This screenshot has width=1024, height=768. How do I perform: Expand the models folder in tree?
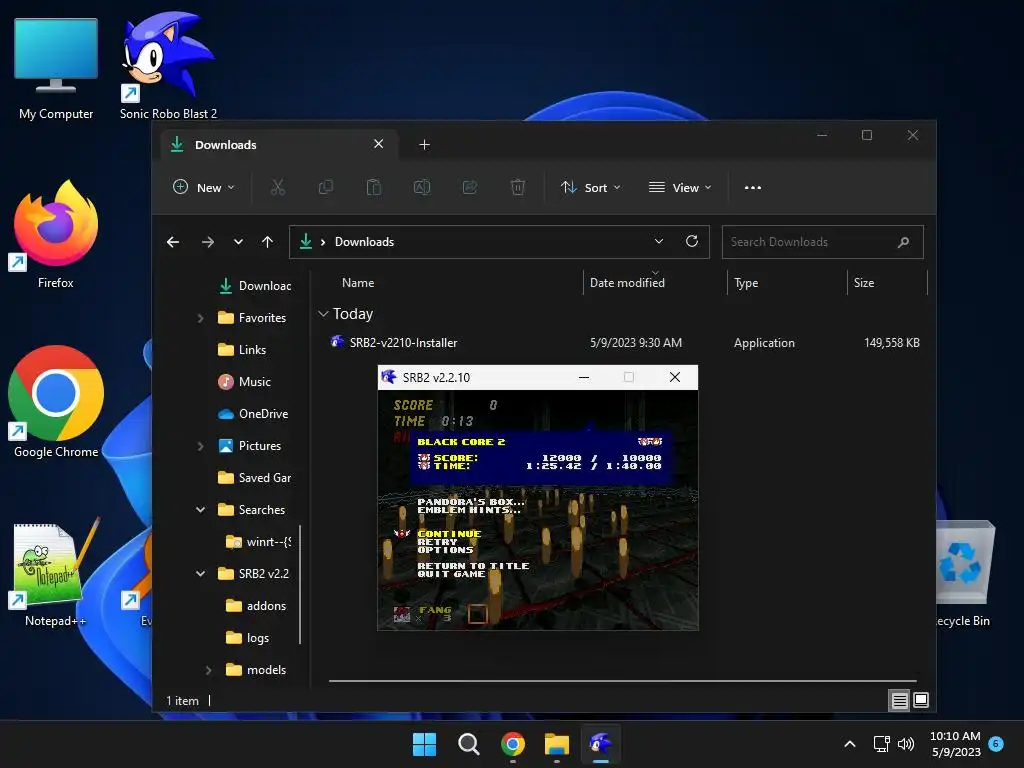click(x=208, y=670)
